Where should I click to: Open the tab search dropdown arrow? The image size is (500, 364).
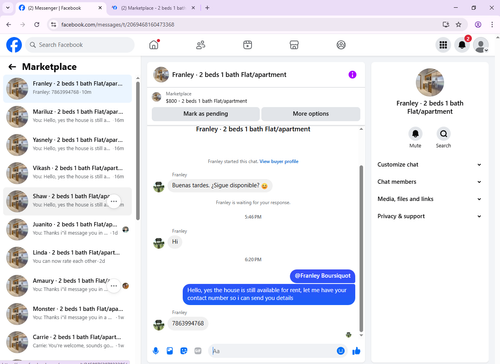point(8,8)
